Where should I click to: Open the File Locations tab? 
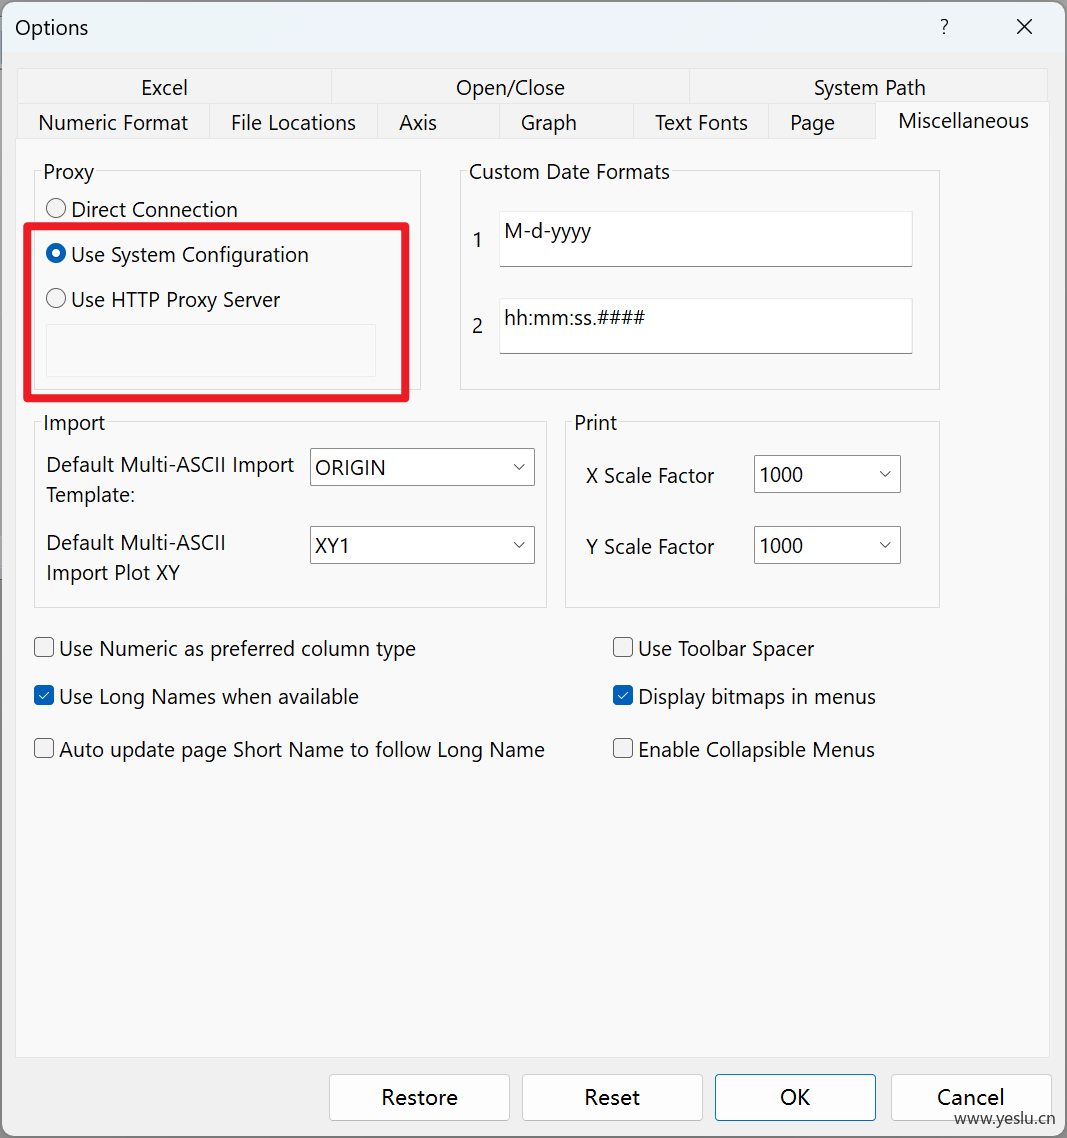pos(293,122)
